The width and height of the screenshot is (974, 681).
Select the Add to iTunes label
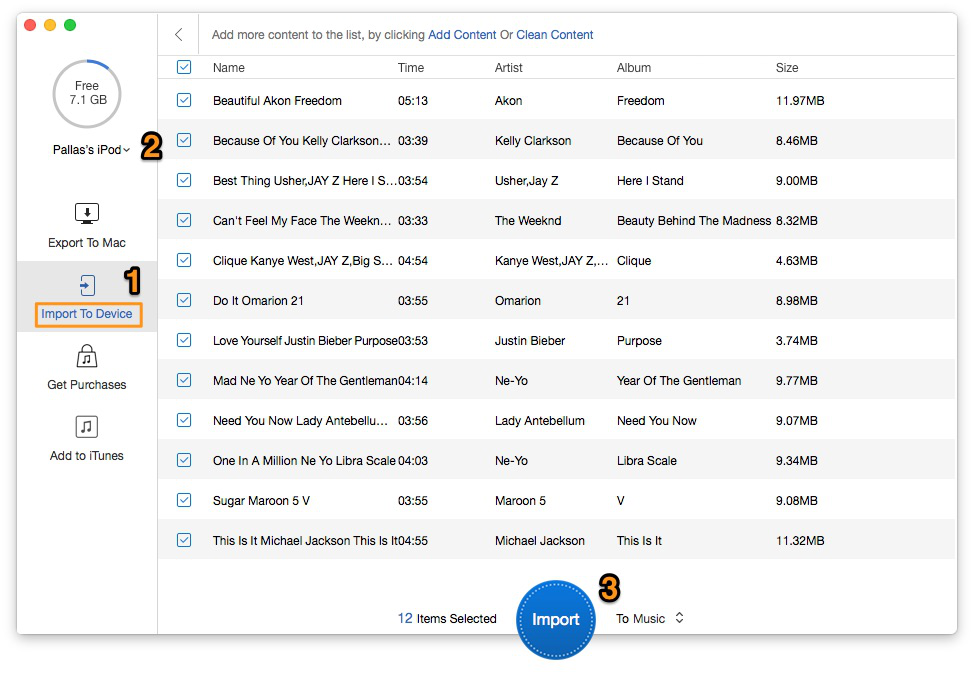[87, 455]
